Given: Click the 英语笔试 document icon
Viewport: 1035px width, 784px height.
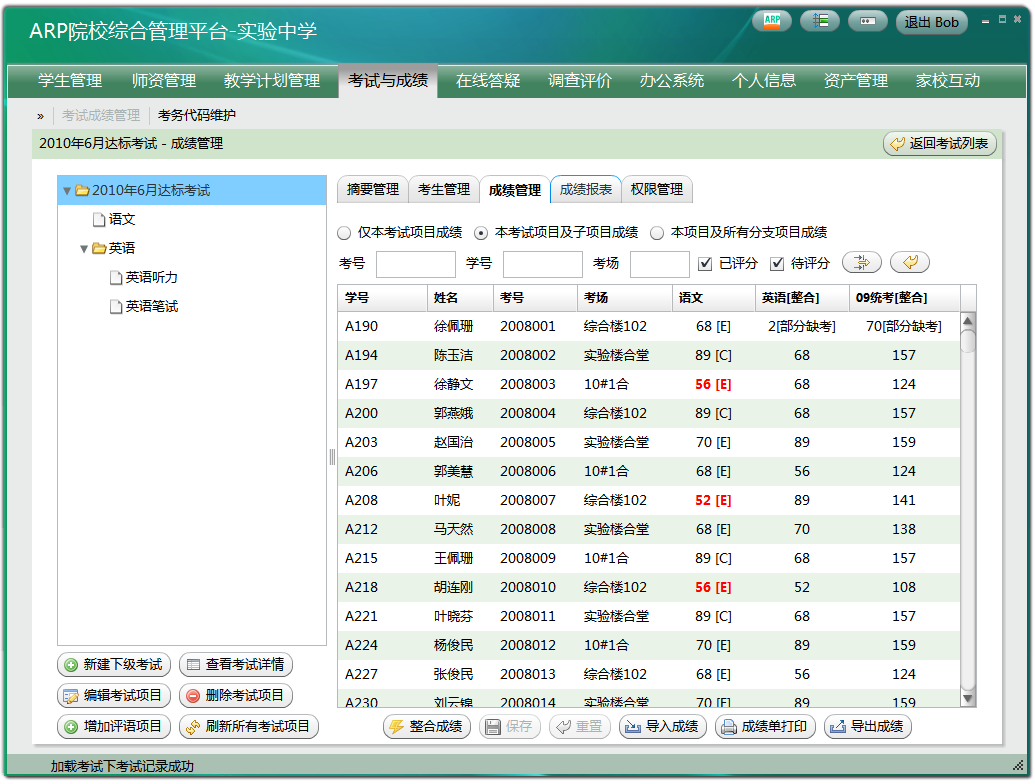Looking at the screenshot, I should (116, 306).
